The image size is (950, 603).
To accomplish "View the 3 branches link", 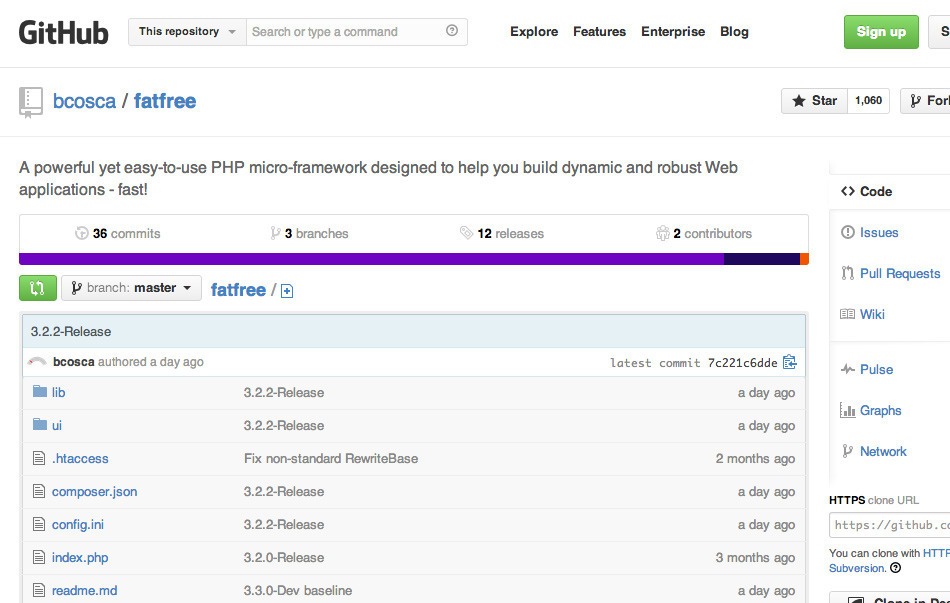I will 310,233.
